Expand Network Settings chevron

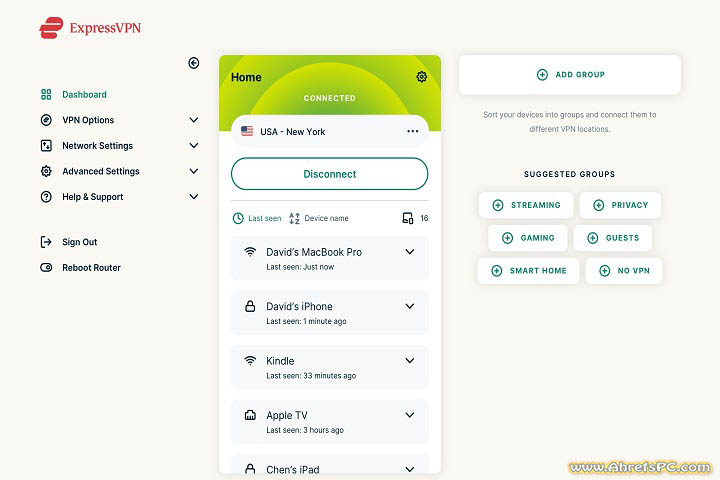point(194,146)
